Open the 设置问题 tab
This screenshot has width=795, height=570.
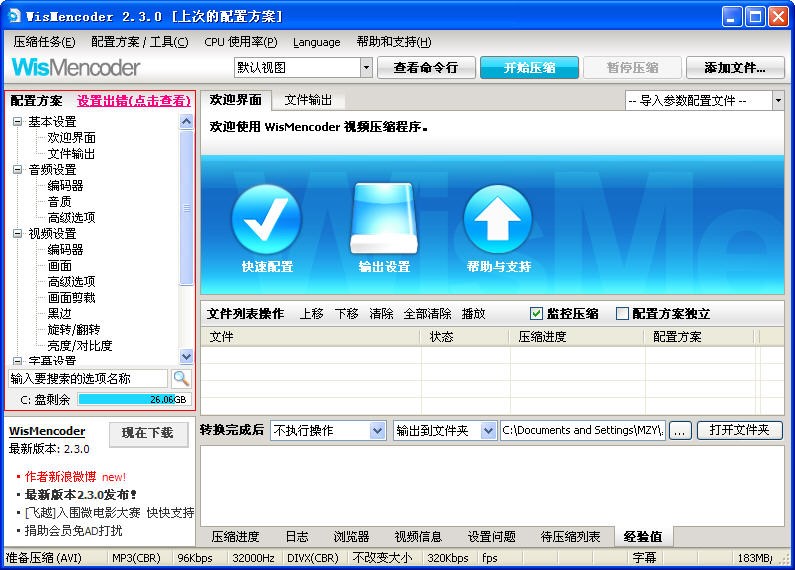click(491, 537)
